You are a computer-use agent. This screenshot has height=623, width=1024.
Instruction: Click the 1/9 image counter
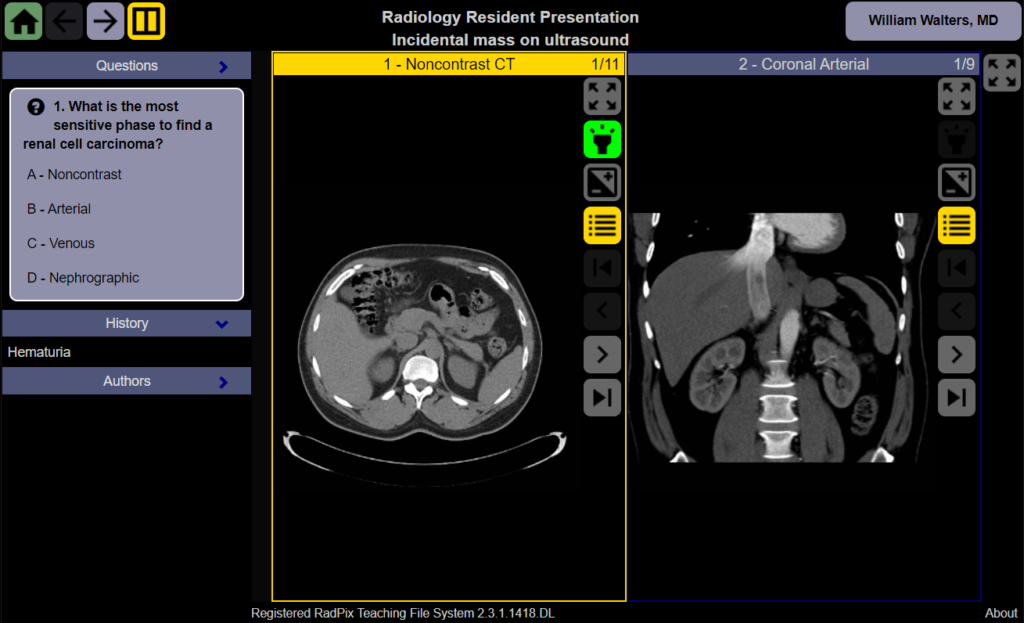tap(964, 64)
